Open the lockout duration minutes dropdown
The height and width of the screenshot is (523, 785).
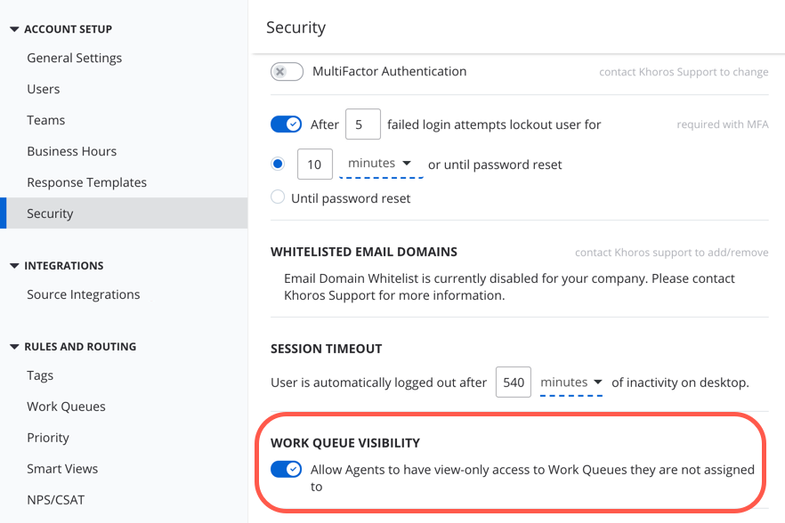(x=381, y=164)
